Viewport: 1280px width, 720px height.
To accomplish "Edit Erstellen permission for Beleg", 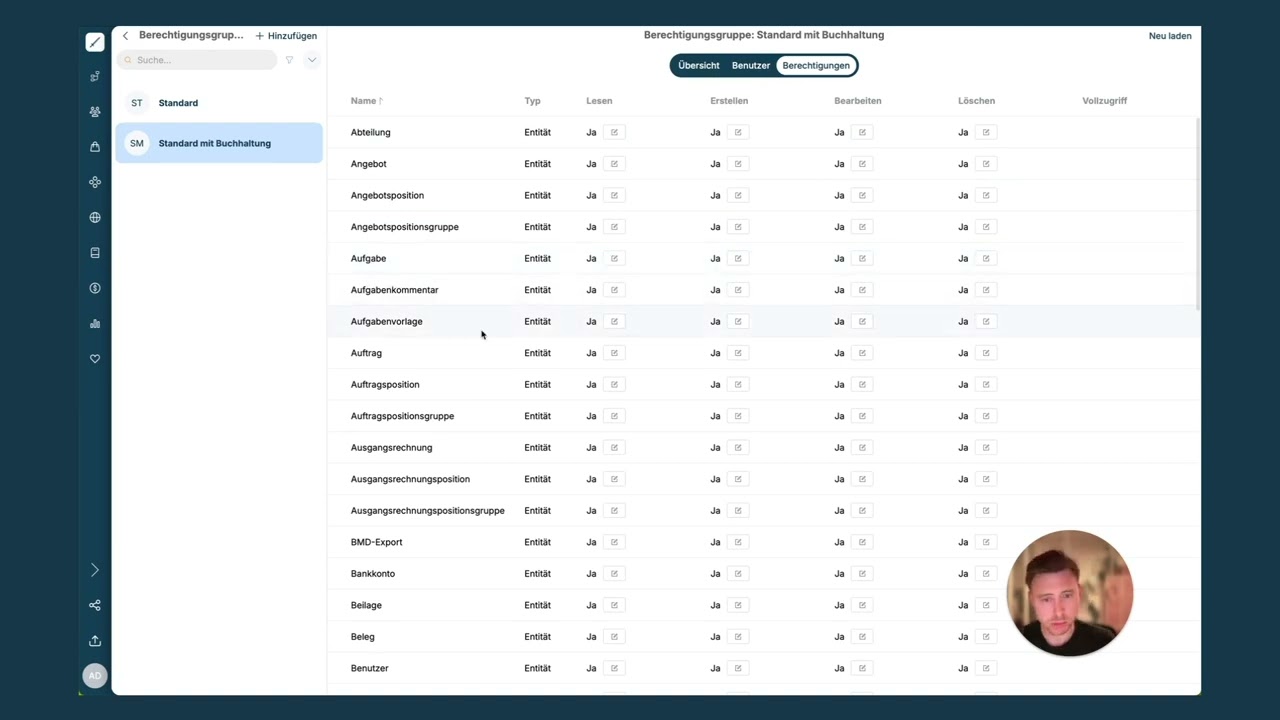I will click(x=738, y=636).
